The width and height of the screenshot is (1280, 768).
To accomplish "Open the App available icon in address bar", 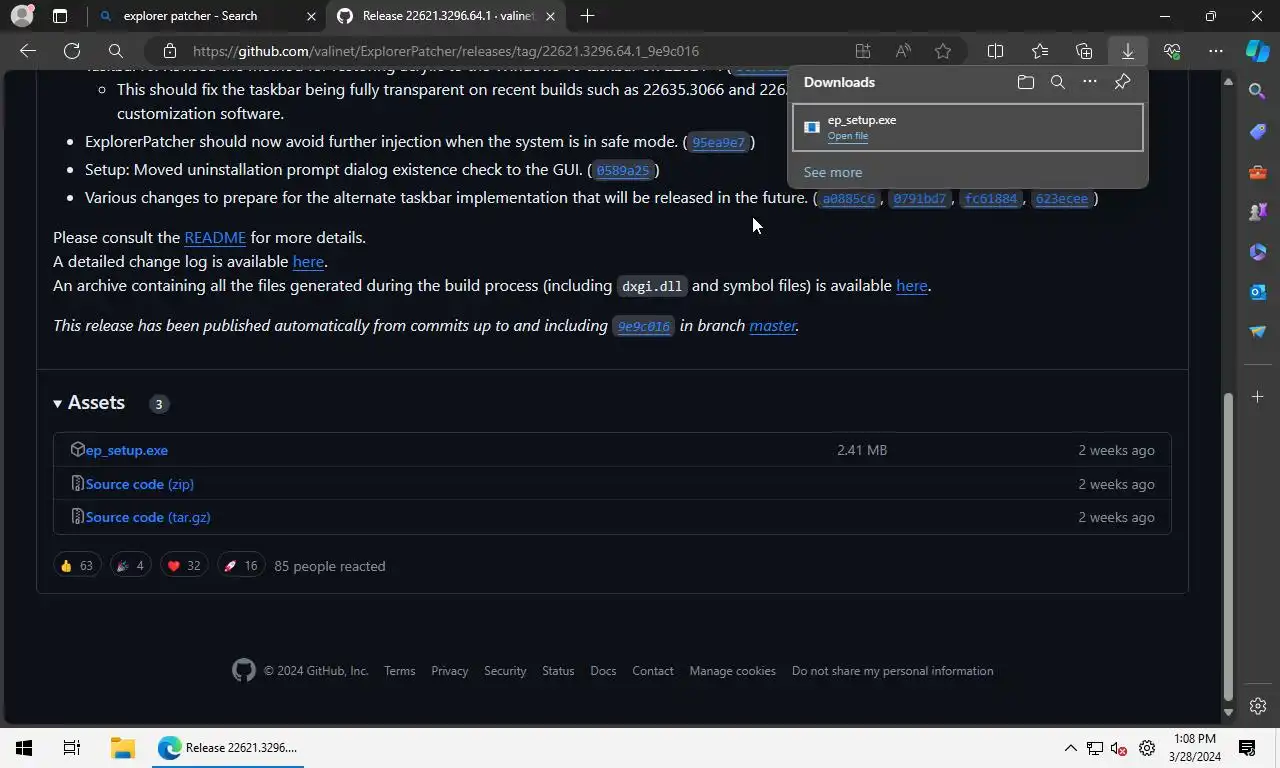I will coord(863,51).
